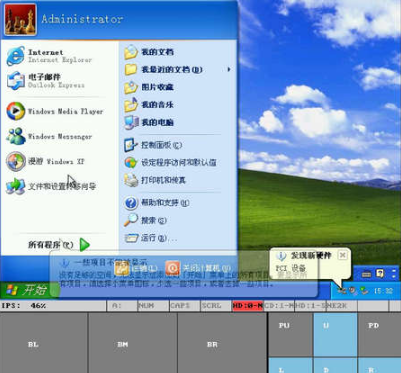Open Help and Support (帮助和支持)
Image resolution: width=401 pixels, height=373 pixels.
coord(157,203)
